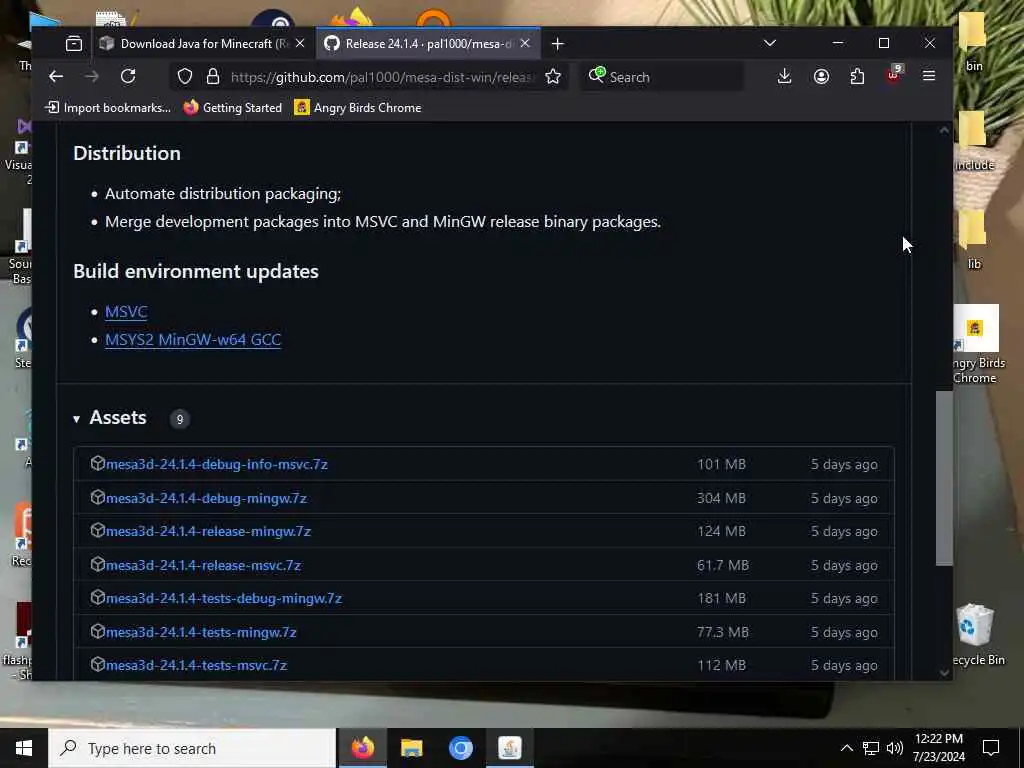Click scrollbar down arrow
This screenshot has height=768, width=1024.
(944, 673)
